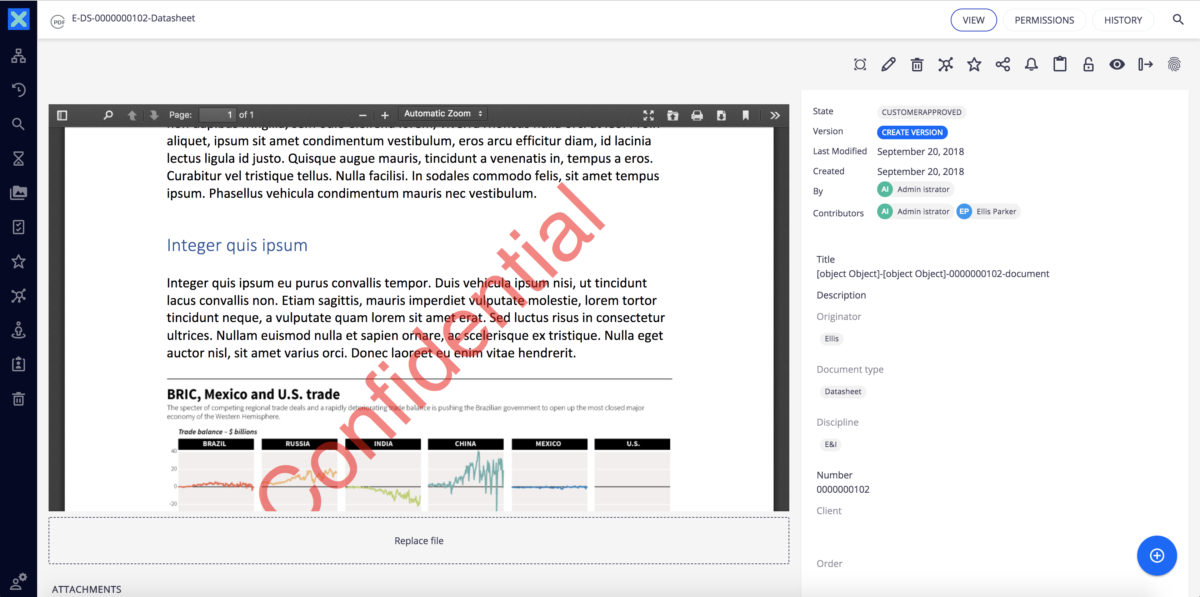Switch to the HISTORY tab
This screenshot has height=597, width=1200.
[1123, 20]
